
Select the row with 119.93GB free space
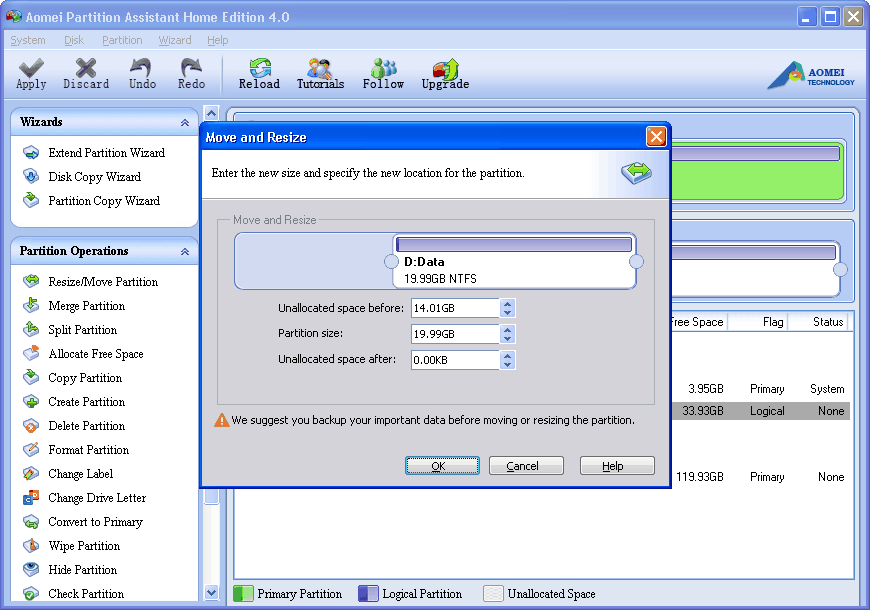point(761,477)
